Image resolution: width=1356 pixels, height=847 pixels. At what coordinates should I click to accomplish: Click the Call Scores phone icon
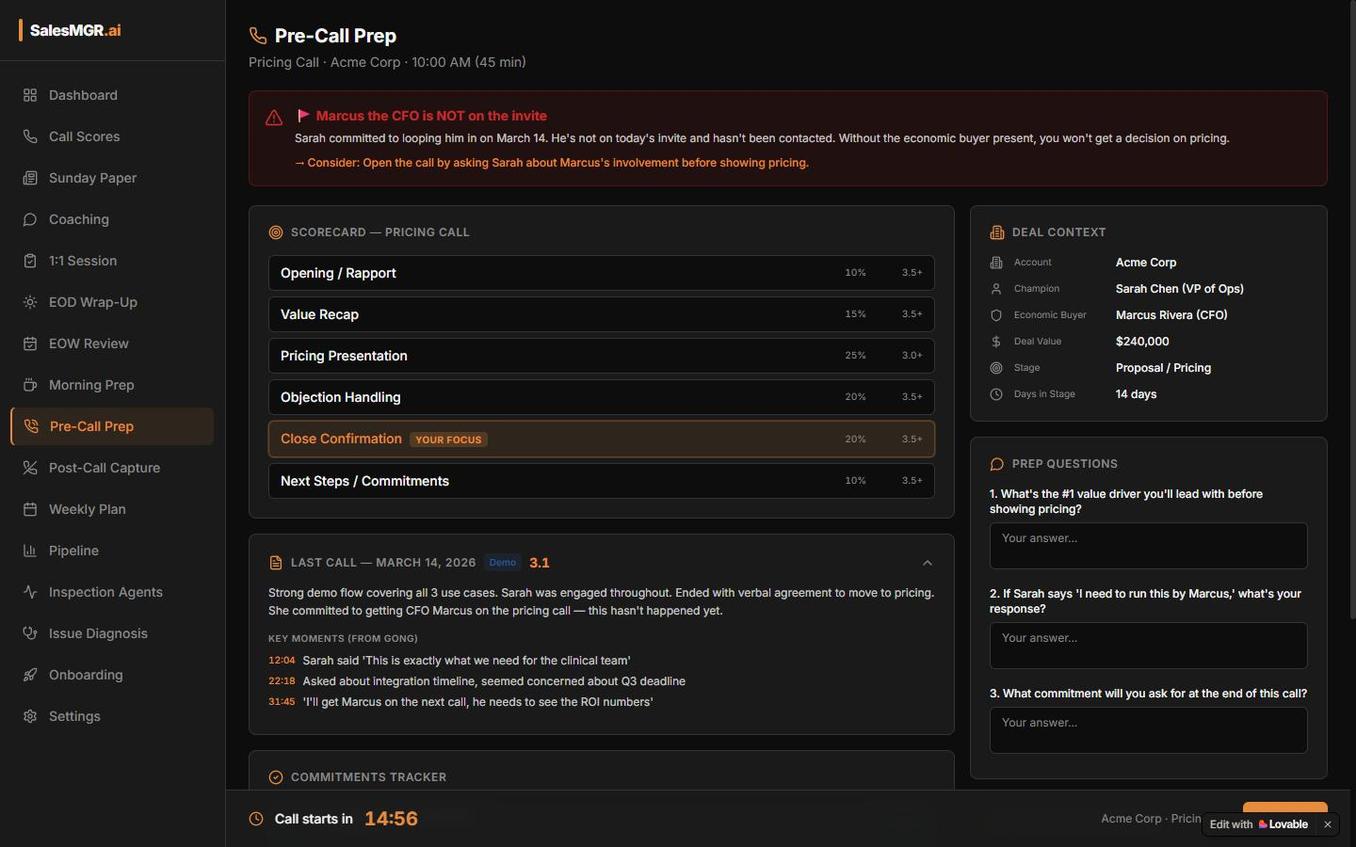point(30,136)
